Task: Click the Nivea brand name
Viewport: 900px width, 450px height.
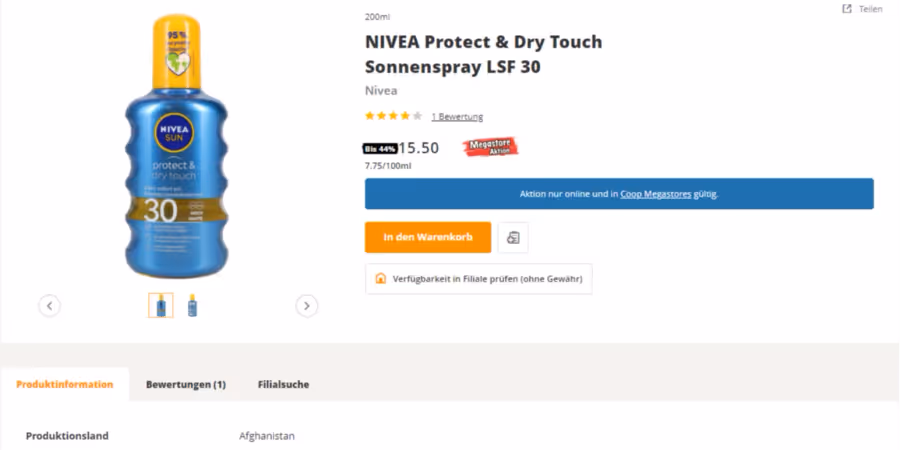Action: pos(381,91)
